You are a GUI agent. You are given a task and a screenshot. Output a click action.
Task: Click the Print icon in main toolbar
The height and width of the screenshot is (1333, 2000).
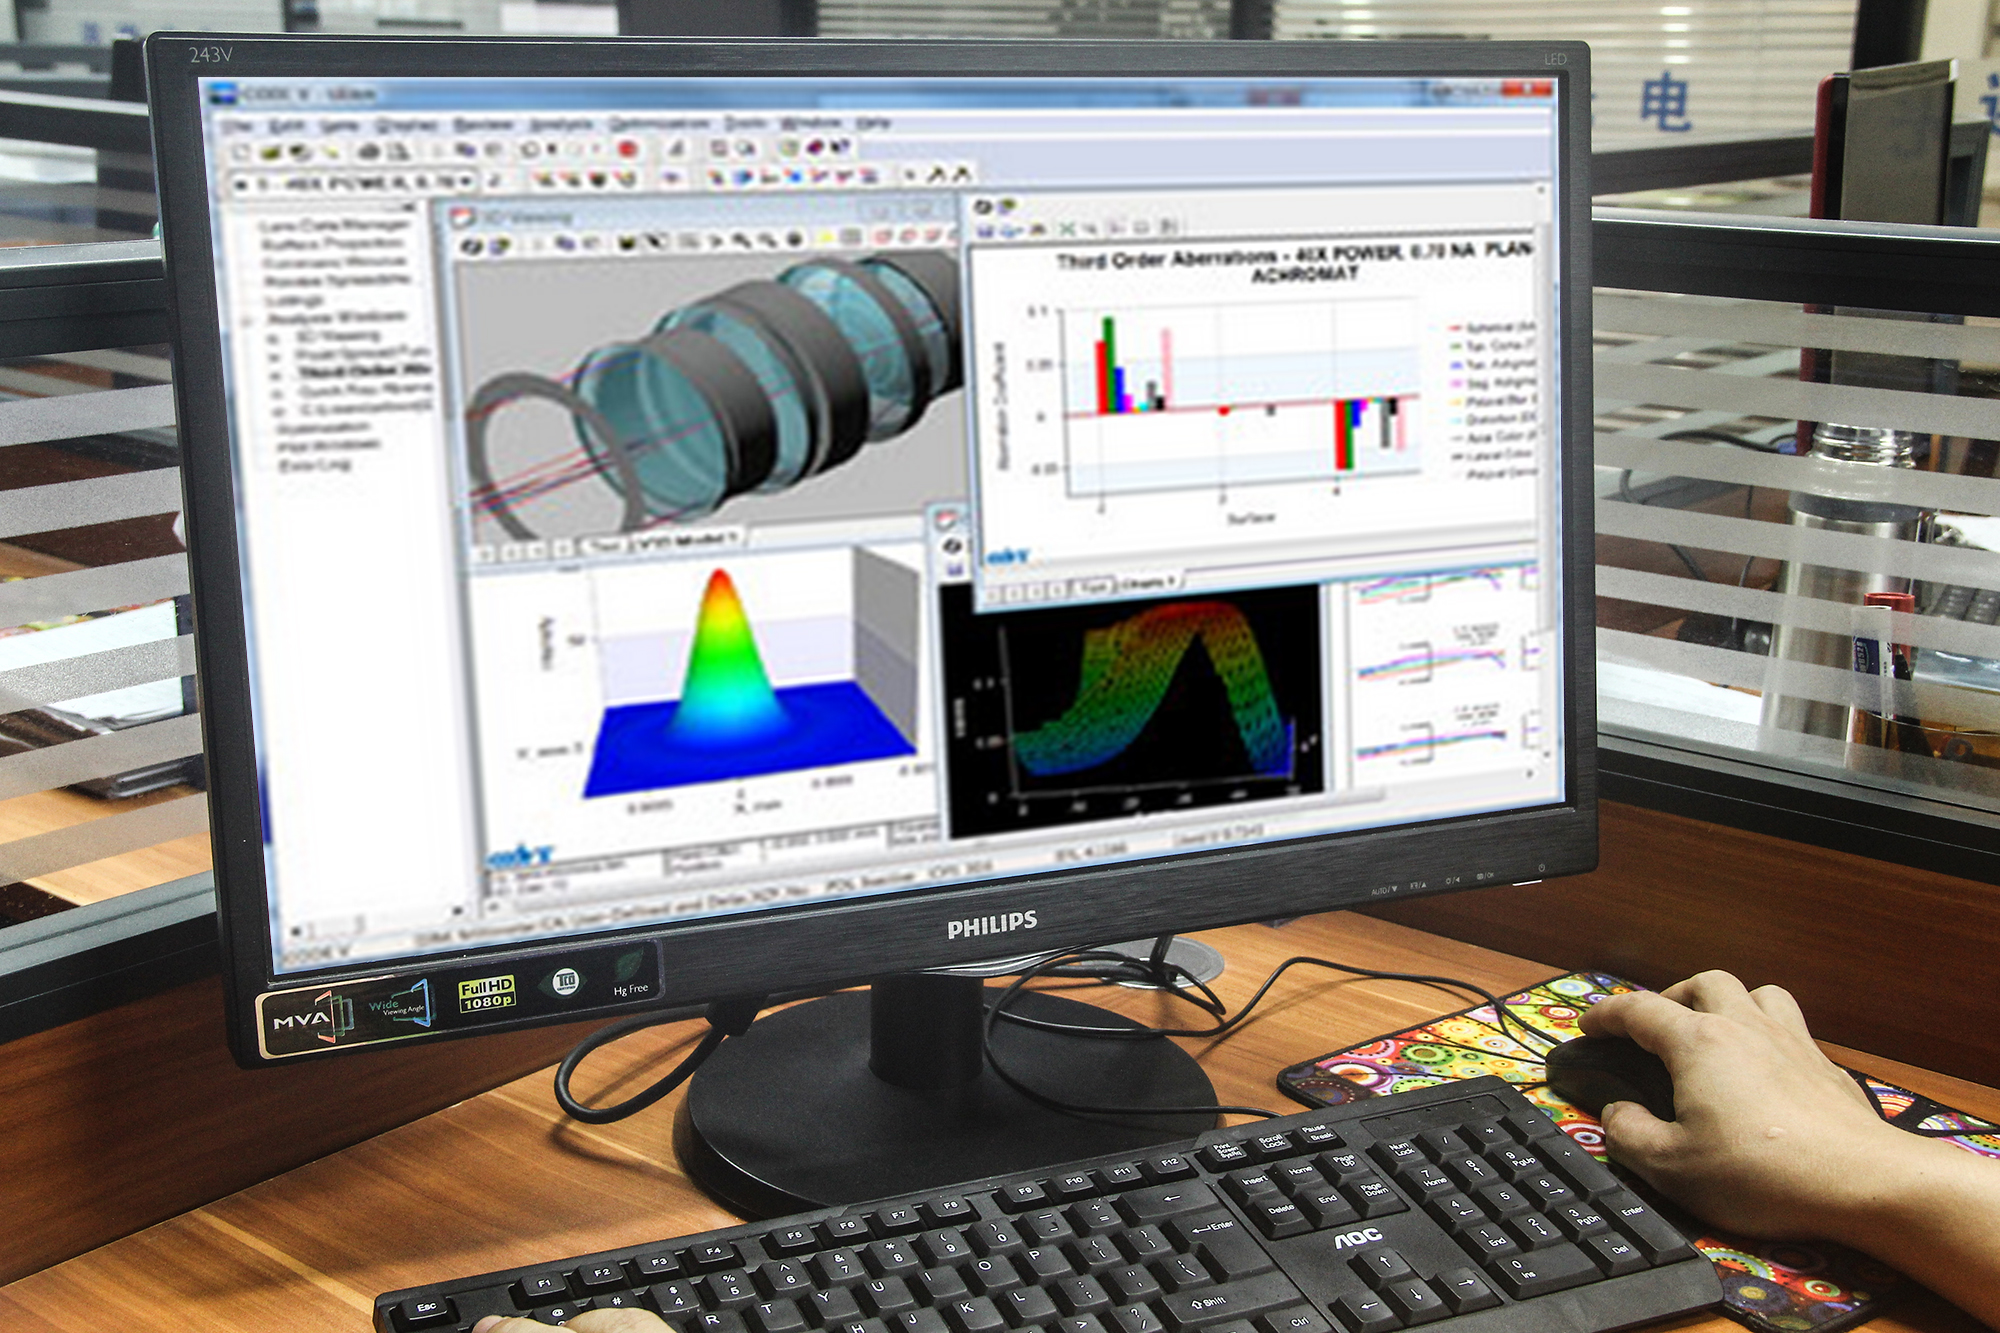tap(368, 152)
